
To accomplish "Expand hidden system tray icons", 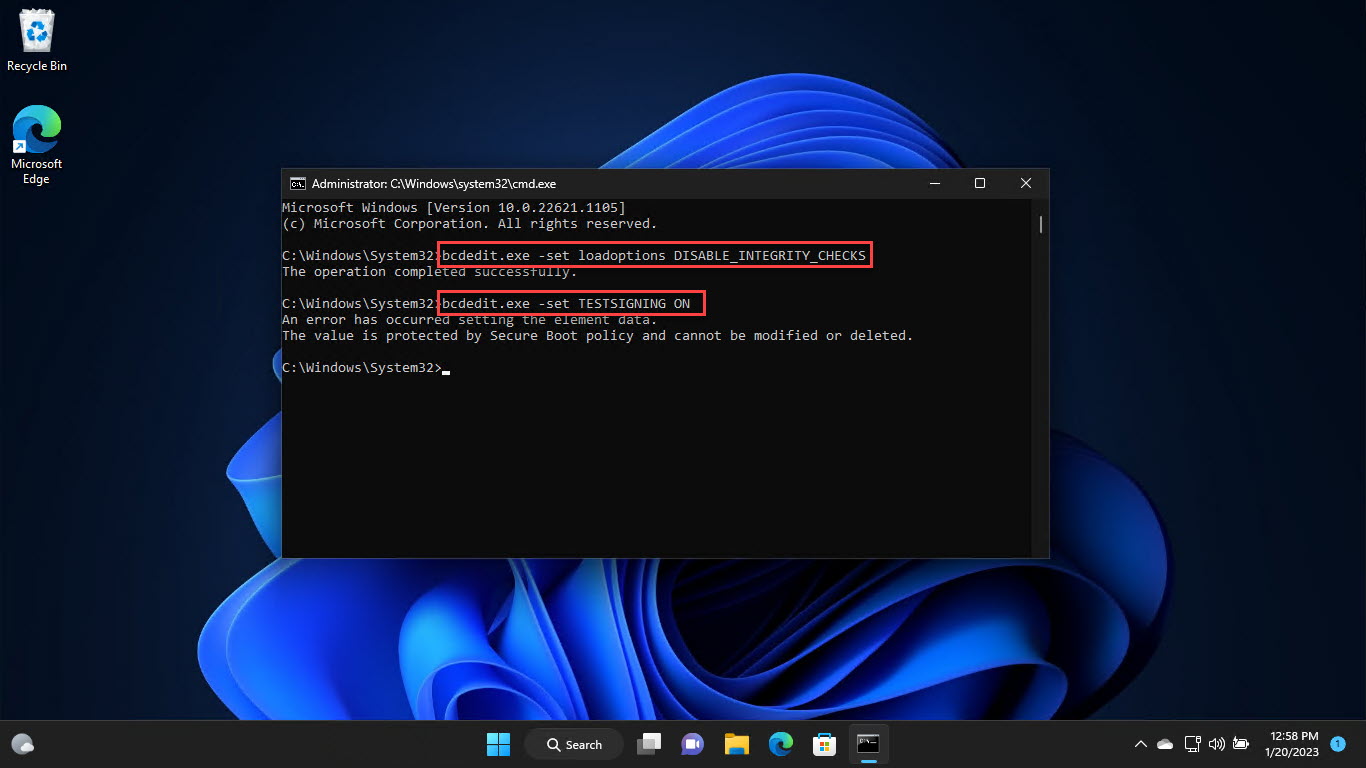I will click(x=1140, y=744).
